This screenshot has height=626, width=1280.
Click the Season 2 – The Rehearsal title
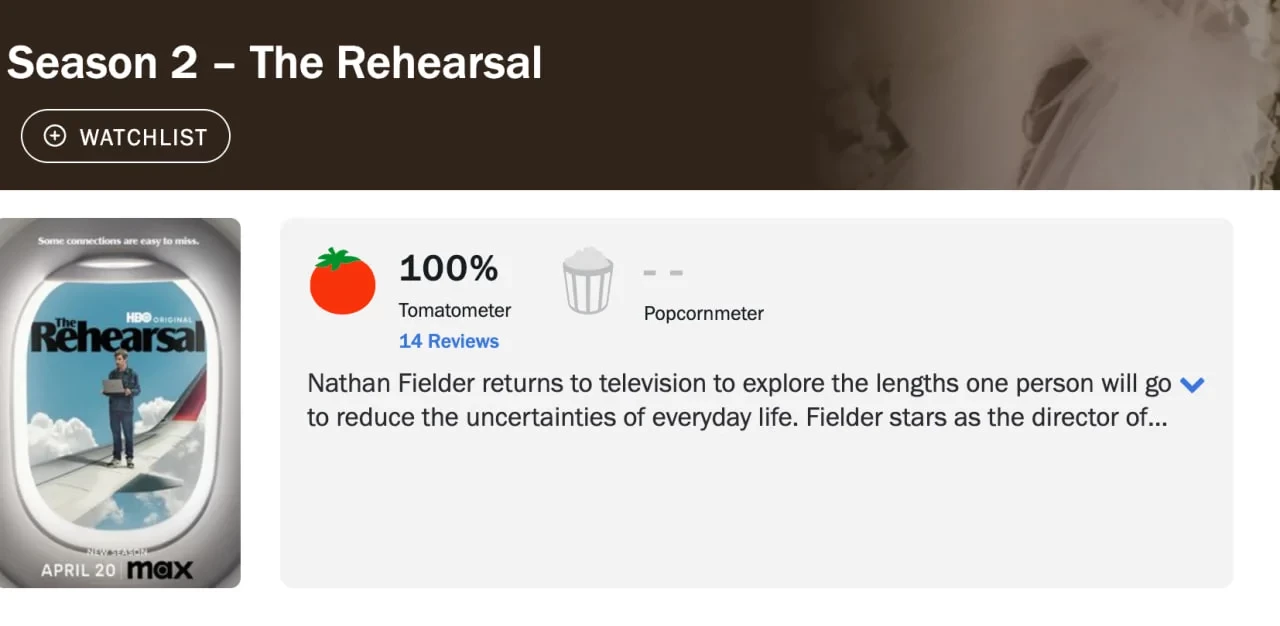click(x=274, y=63)
